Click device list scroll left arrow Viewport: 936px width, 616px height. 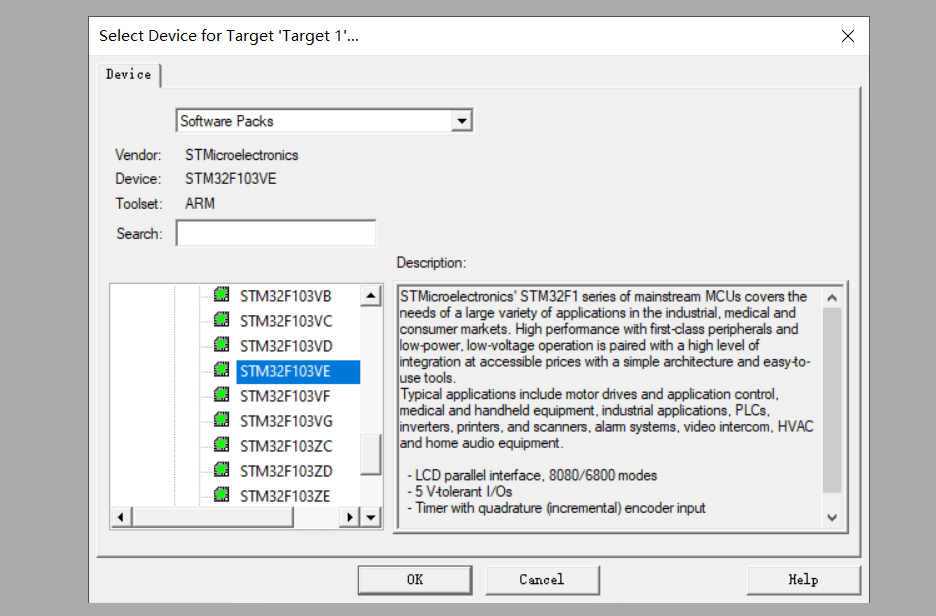[x=121, y=517]
